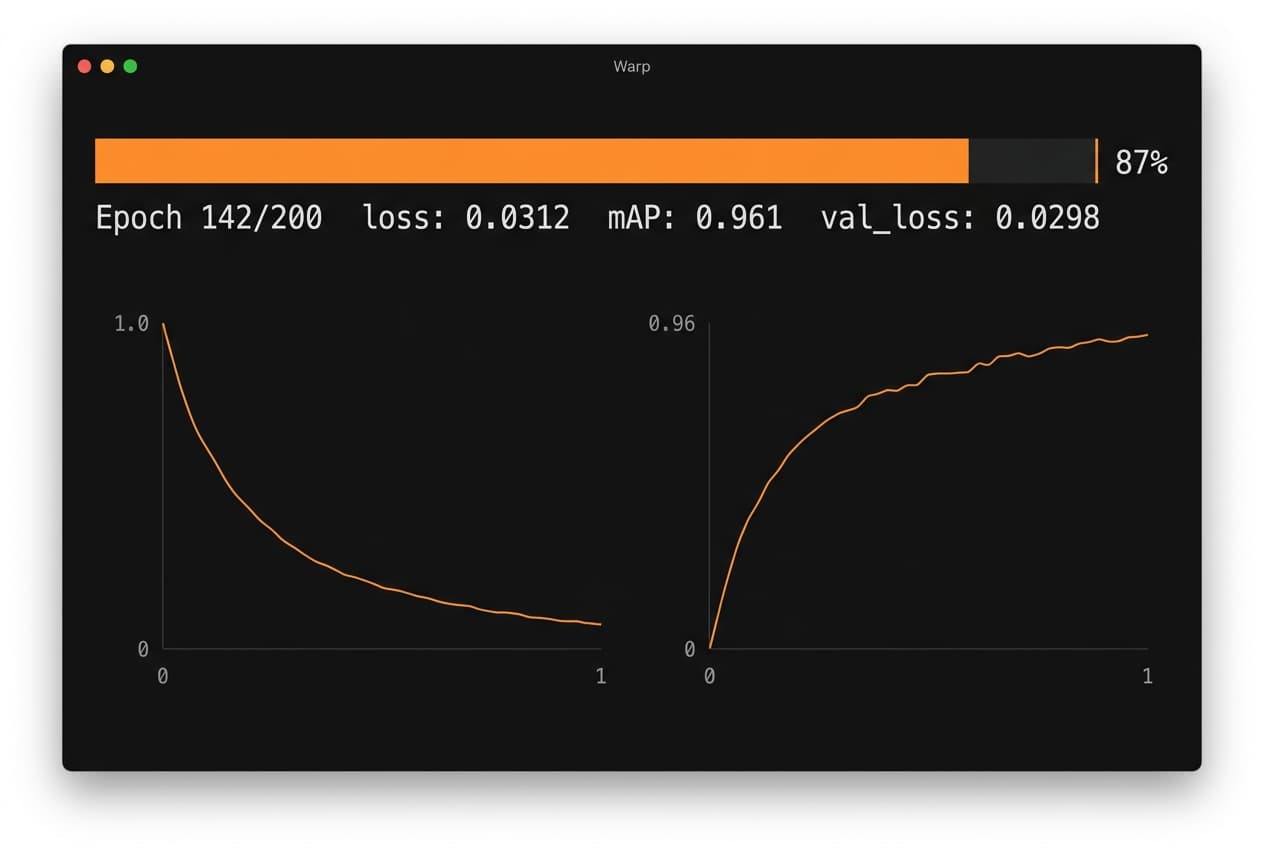Click the unfilled dark progress bar segment

coord(1031,161)
